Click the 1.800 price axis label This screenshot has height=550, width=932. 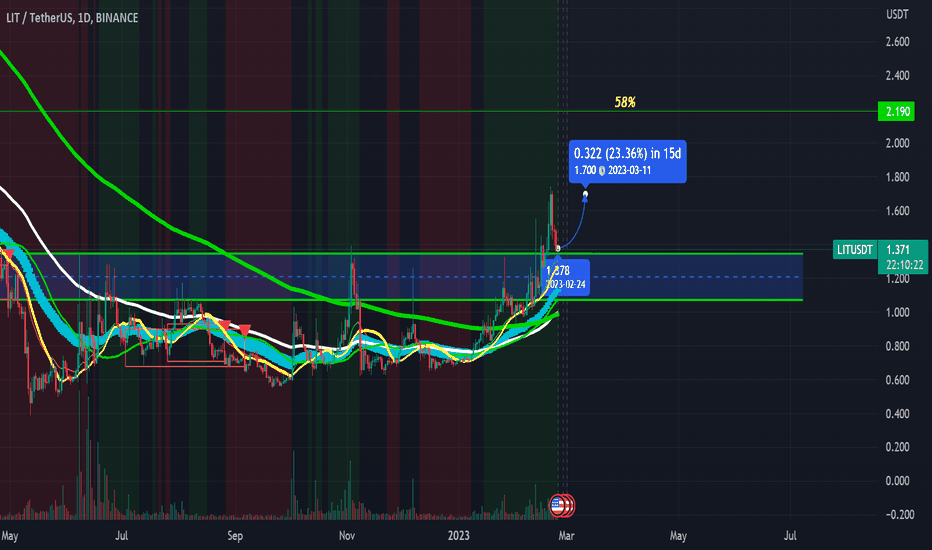pos(898,177)
